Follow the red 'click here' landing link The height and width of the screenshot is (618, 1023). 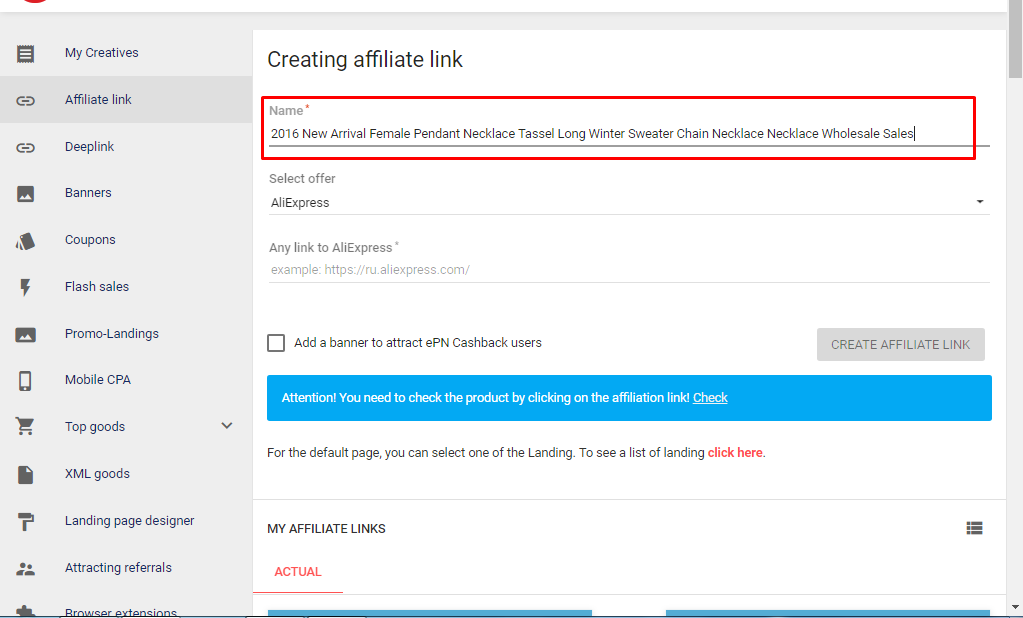point(735,453)
